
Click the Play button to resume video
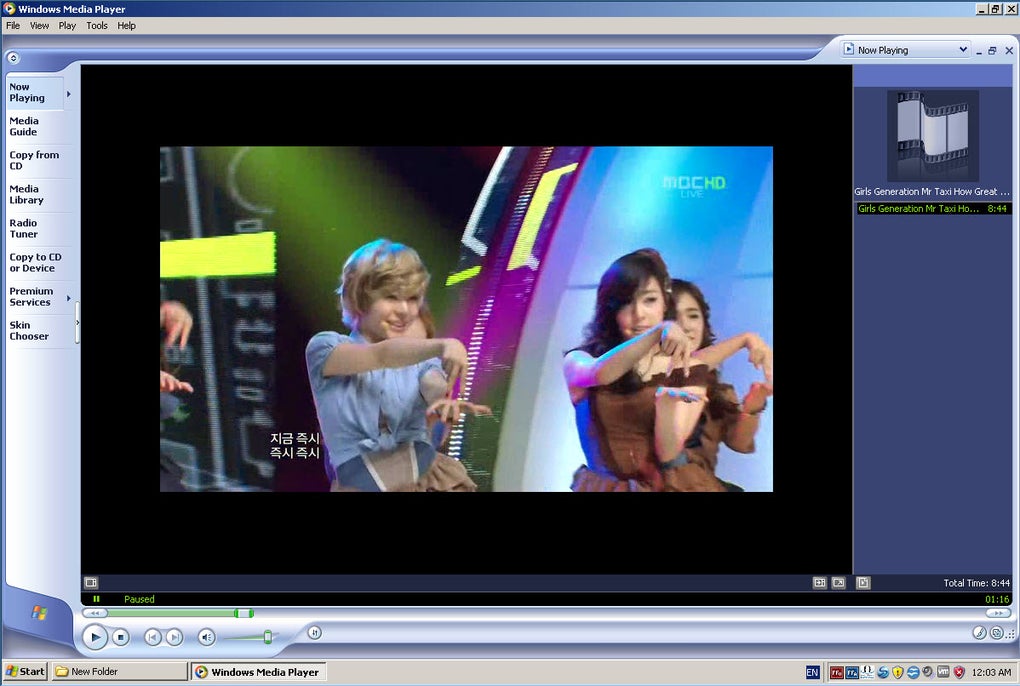coord(95,637)
